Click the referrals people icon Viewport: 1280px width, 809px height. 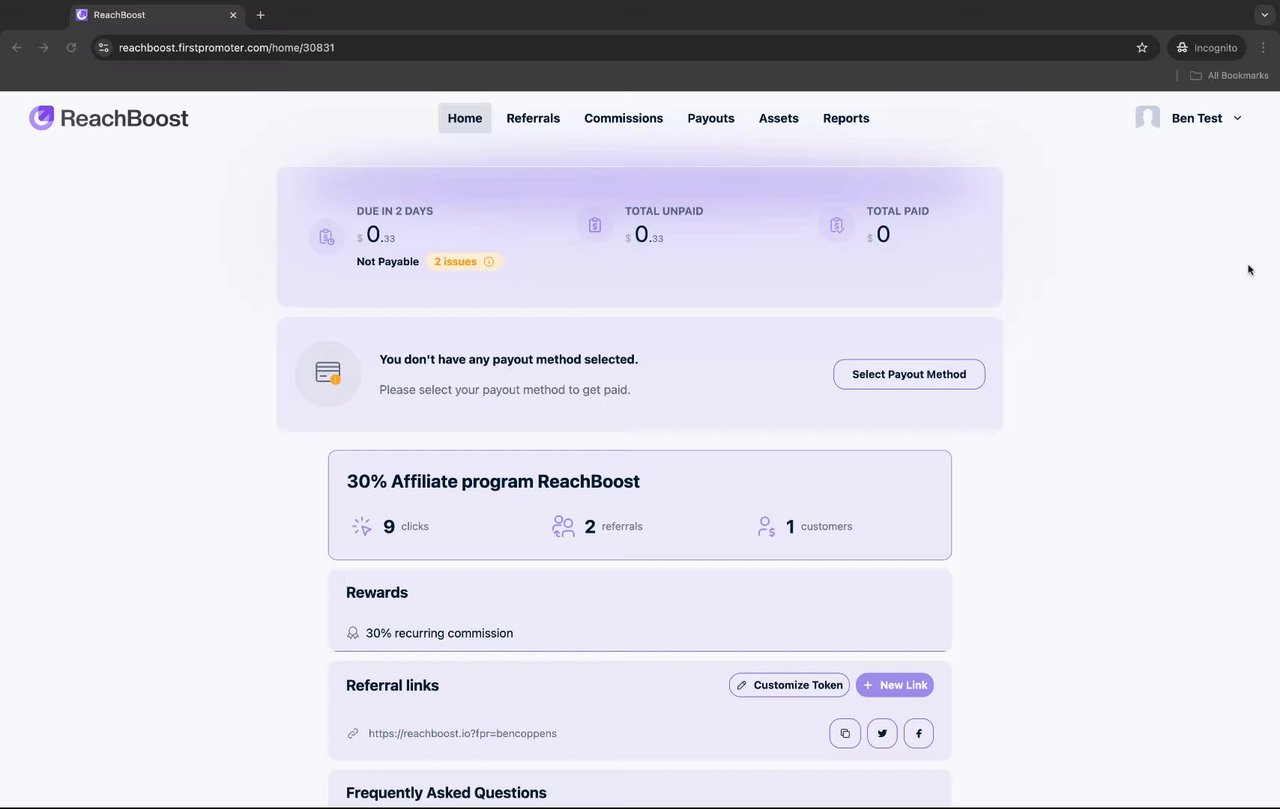(x=563, y=526)
